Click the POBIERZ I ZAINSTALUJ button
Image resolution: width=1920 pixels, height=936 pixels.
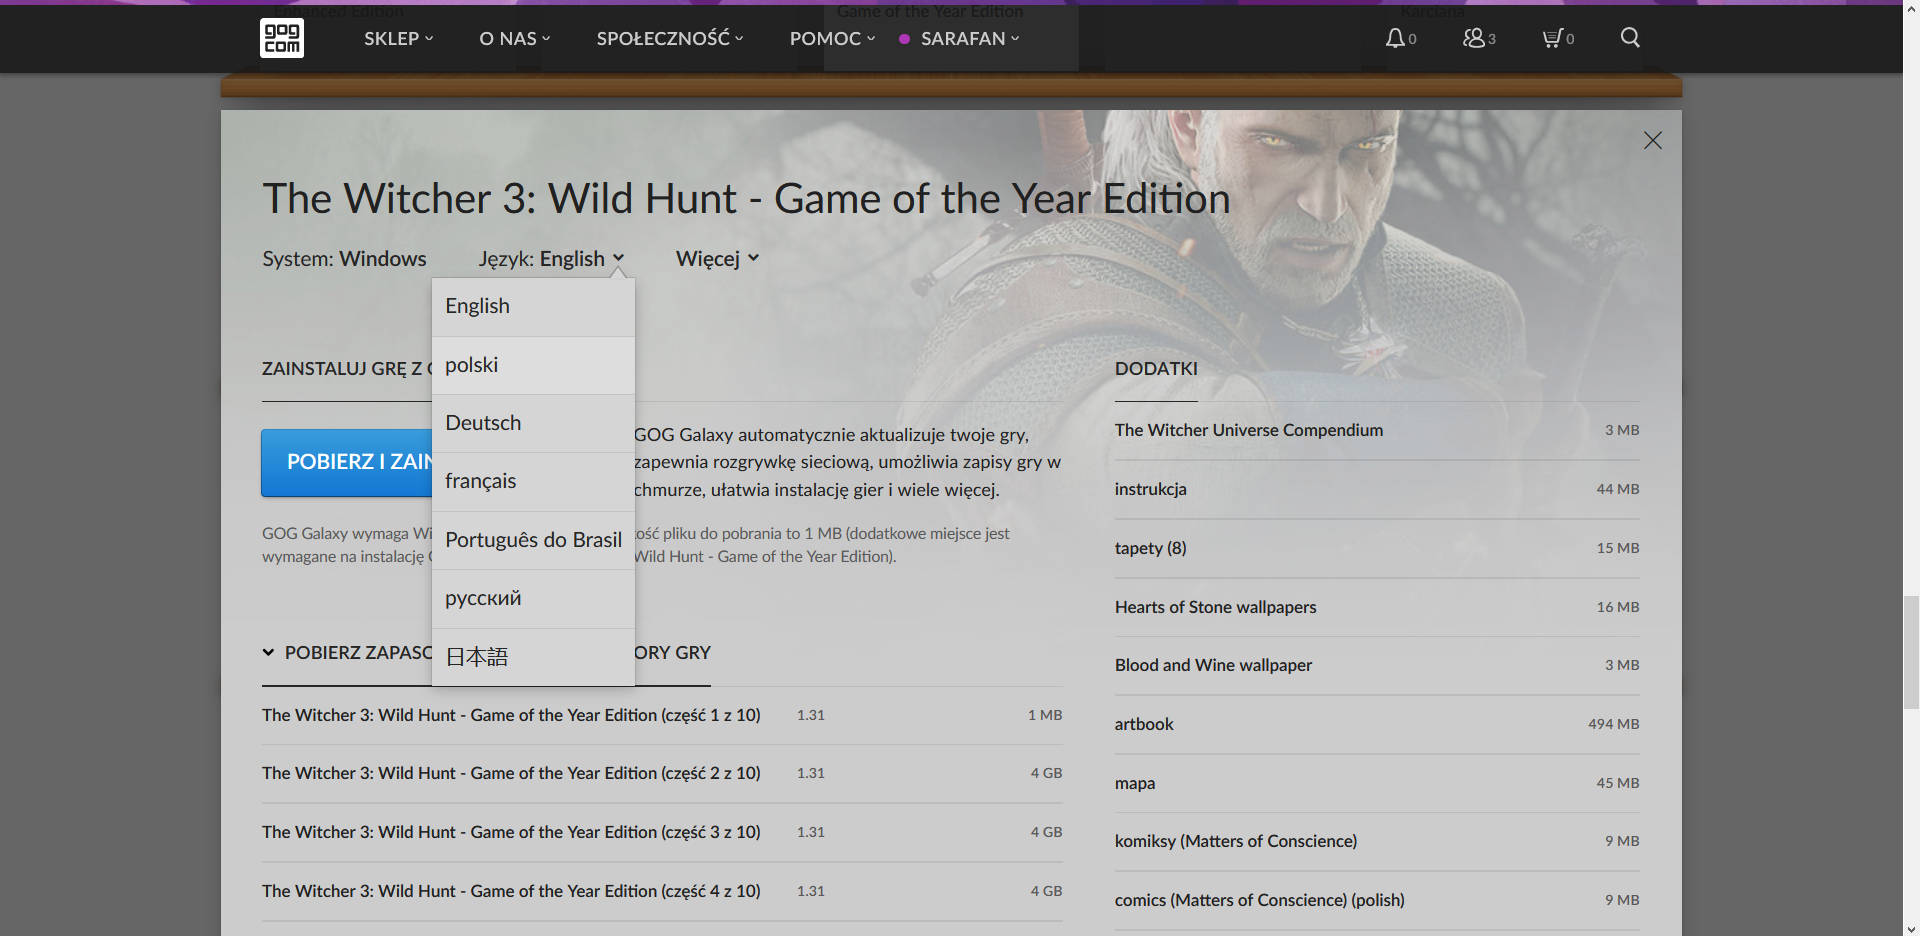(346, 462)
